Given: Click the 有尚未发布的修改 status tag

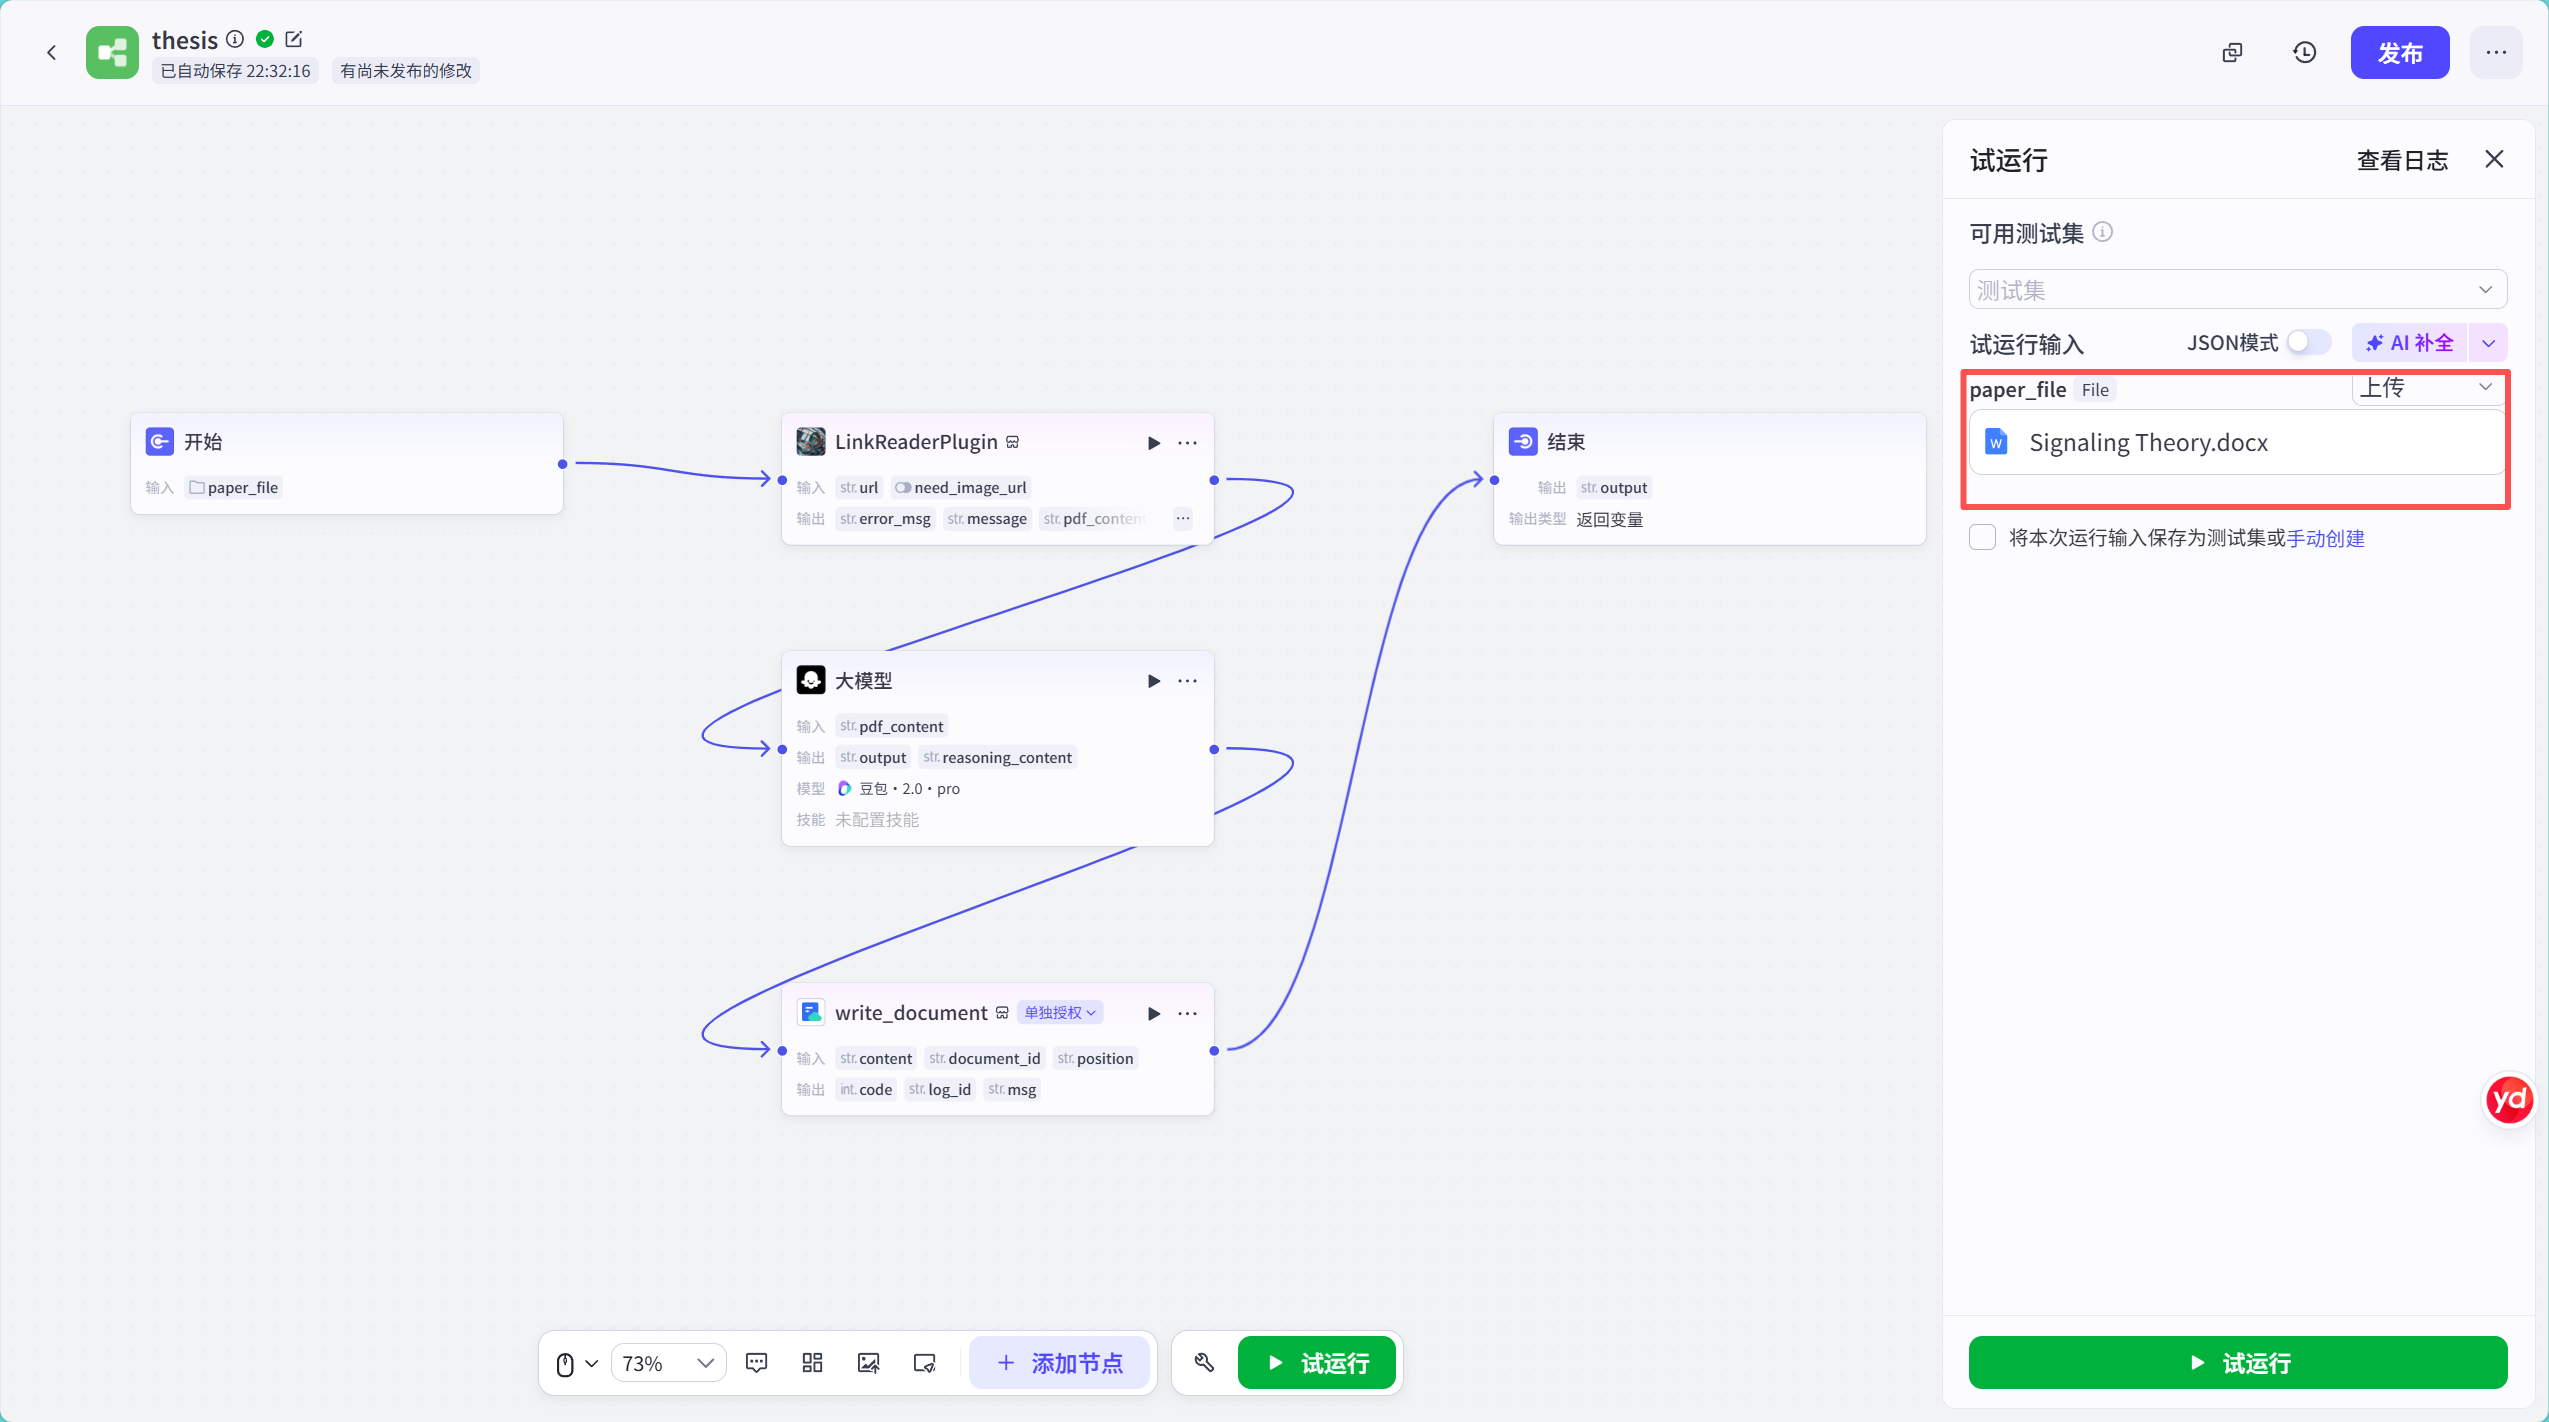Looking at the screenshot, I should (405, 71).
